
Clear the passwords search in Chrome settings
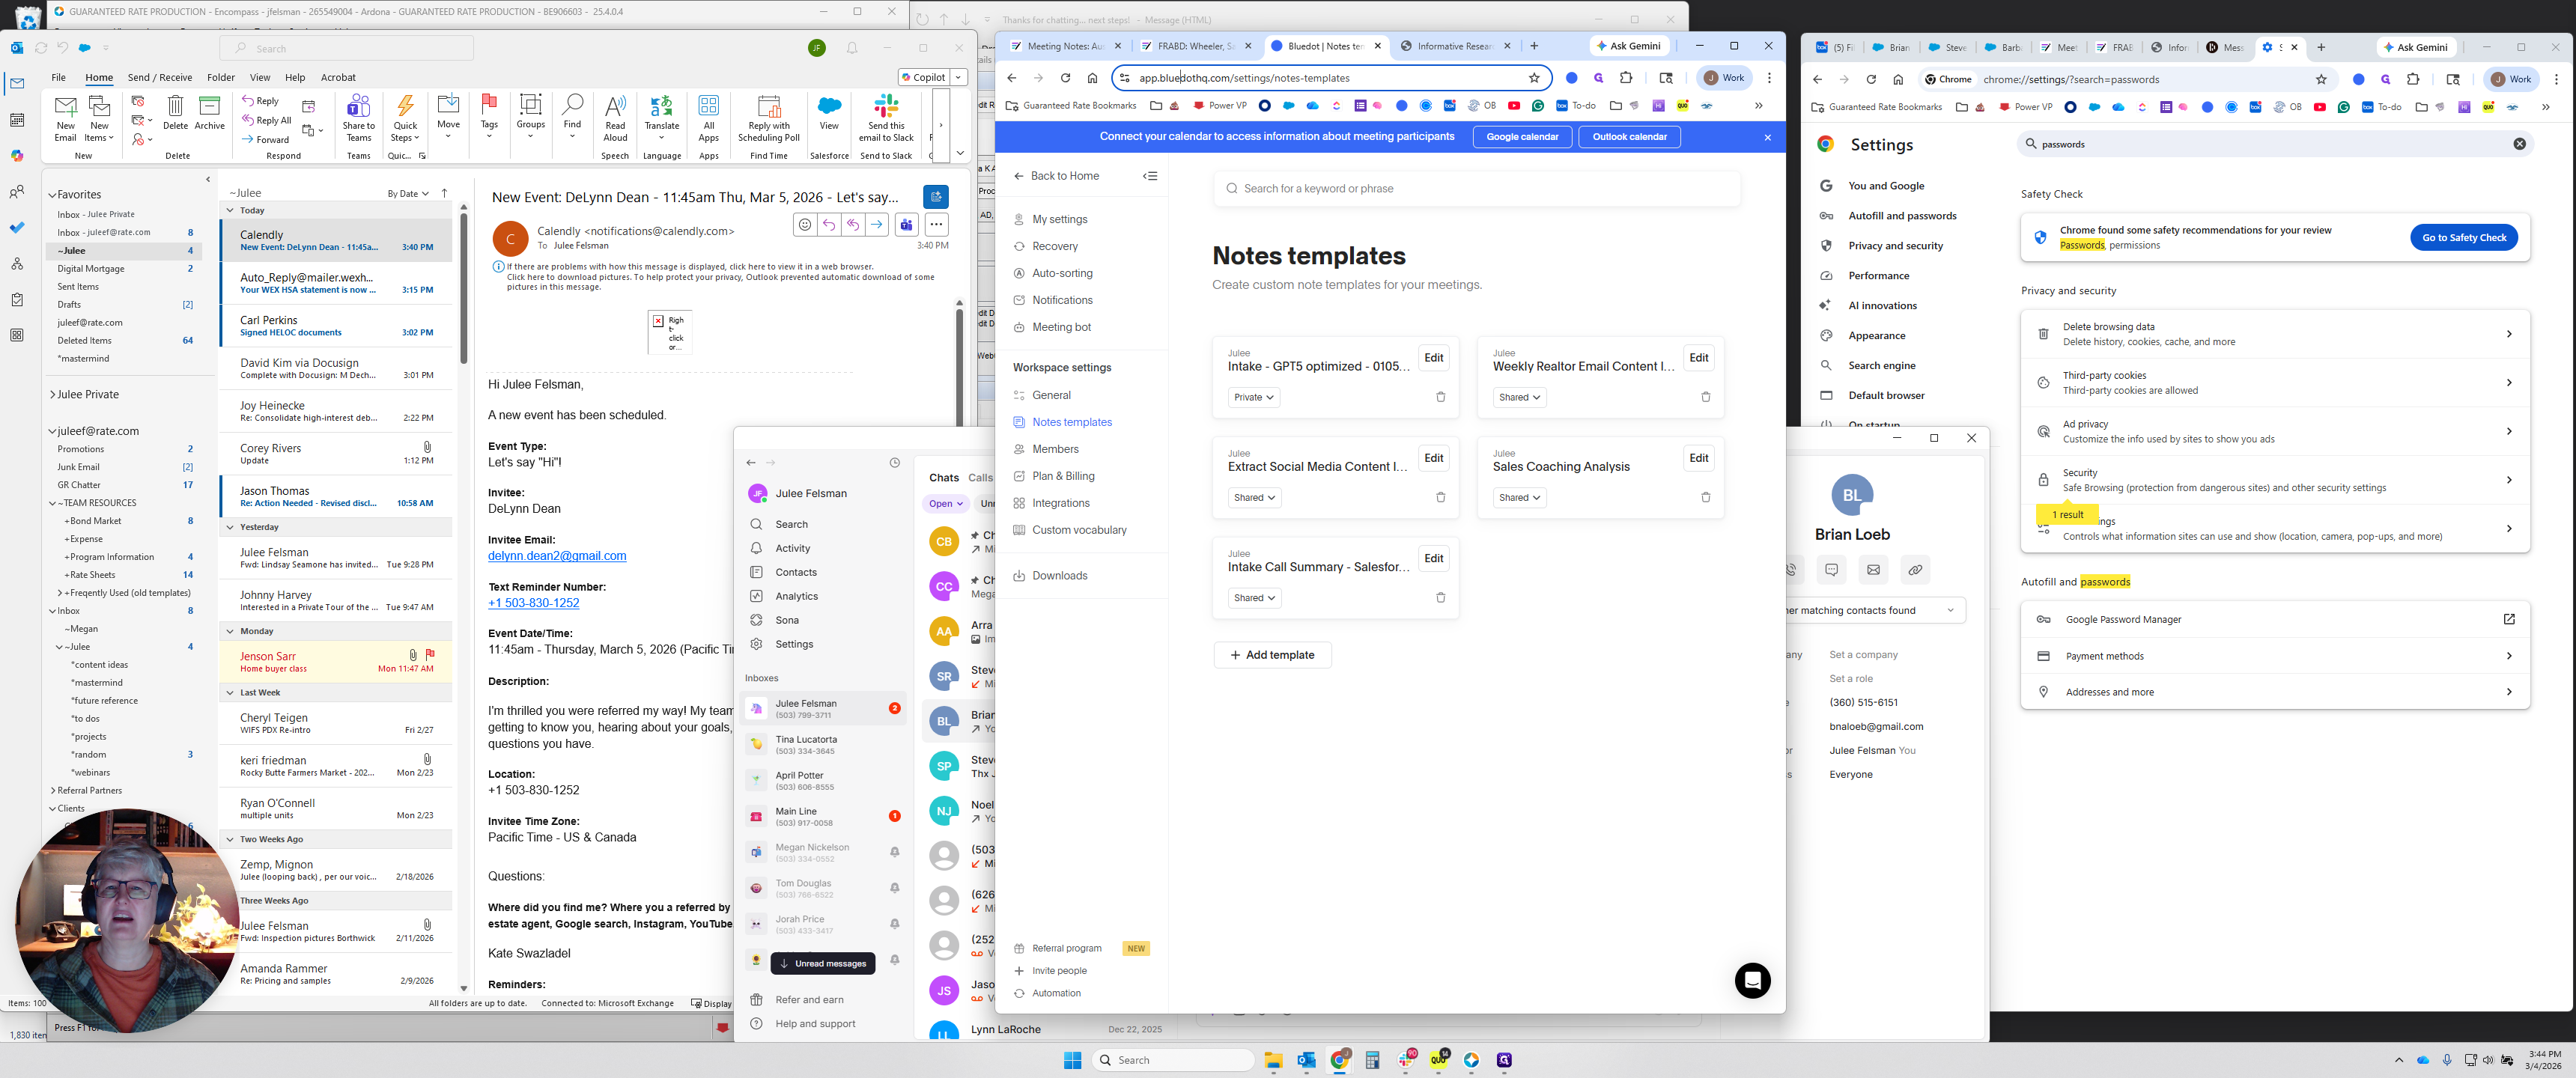coord(2519,144)
